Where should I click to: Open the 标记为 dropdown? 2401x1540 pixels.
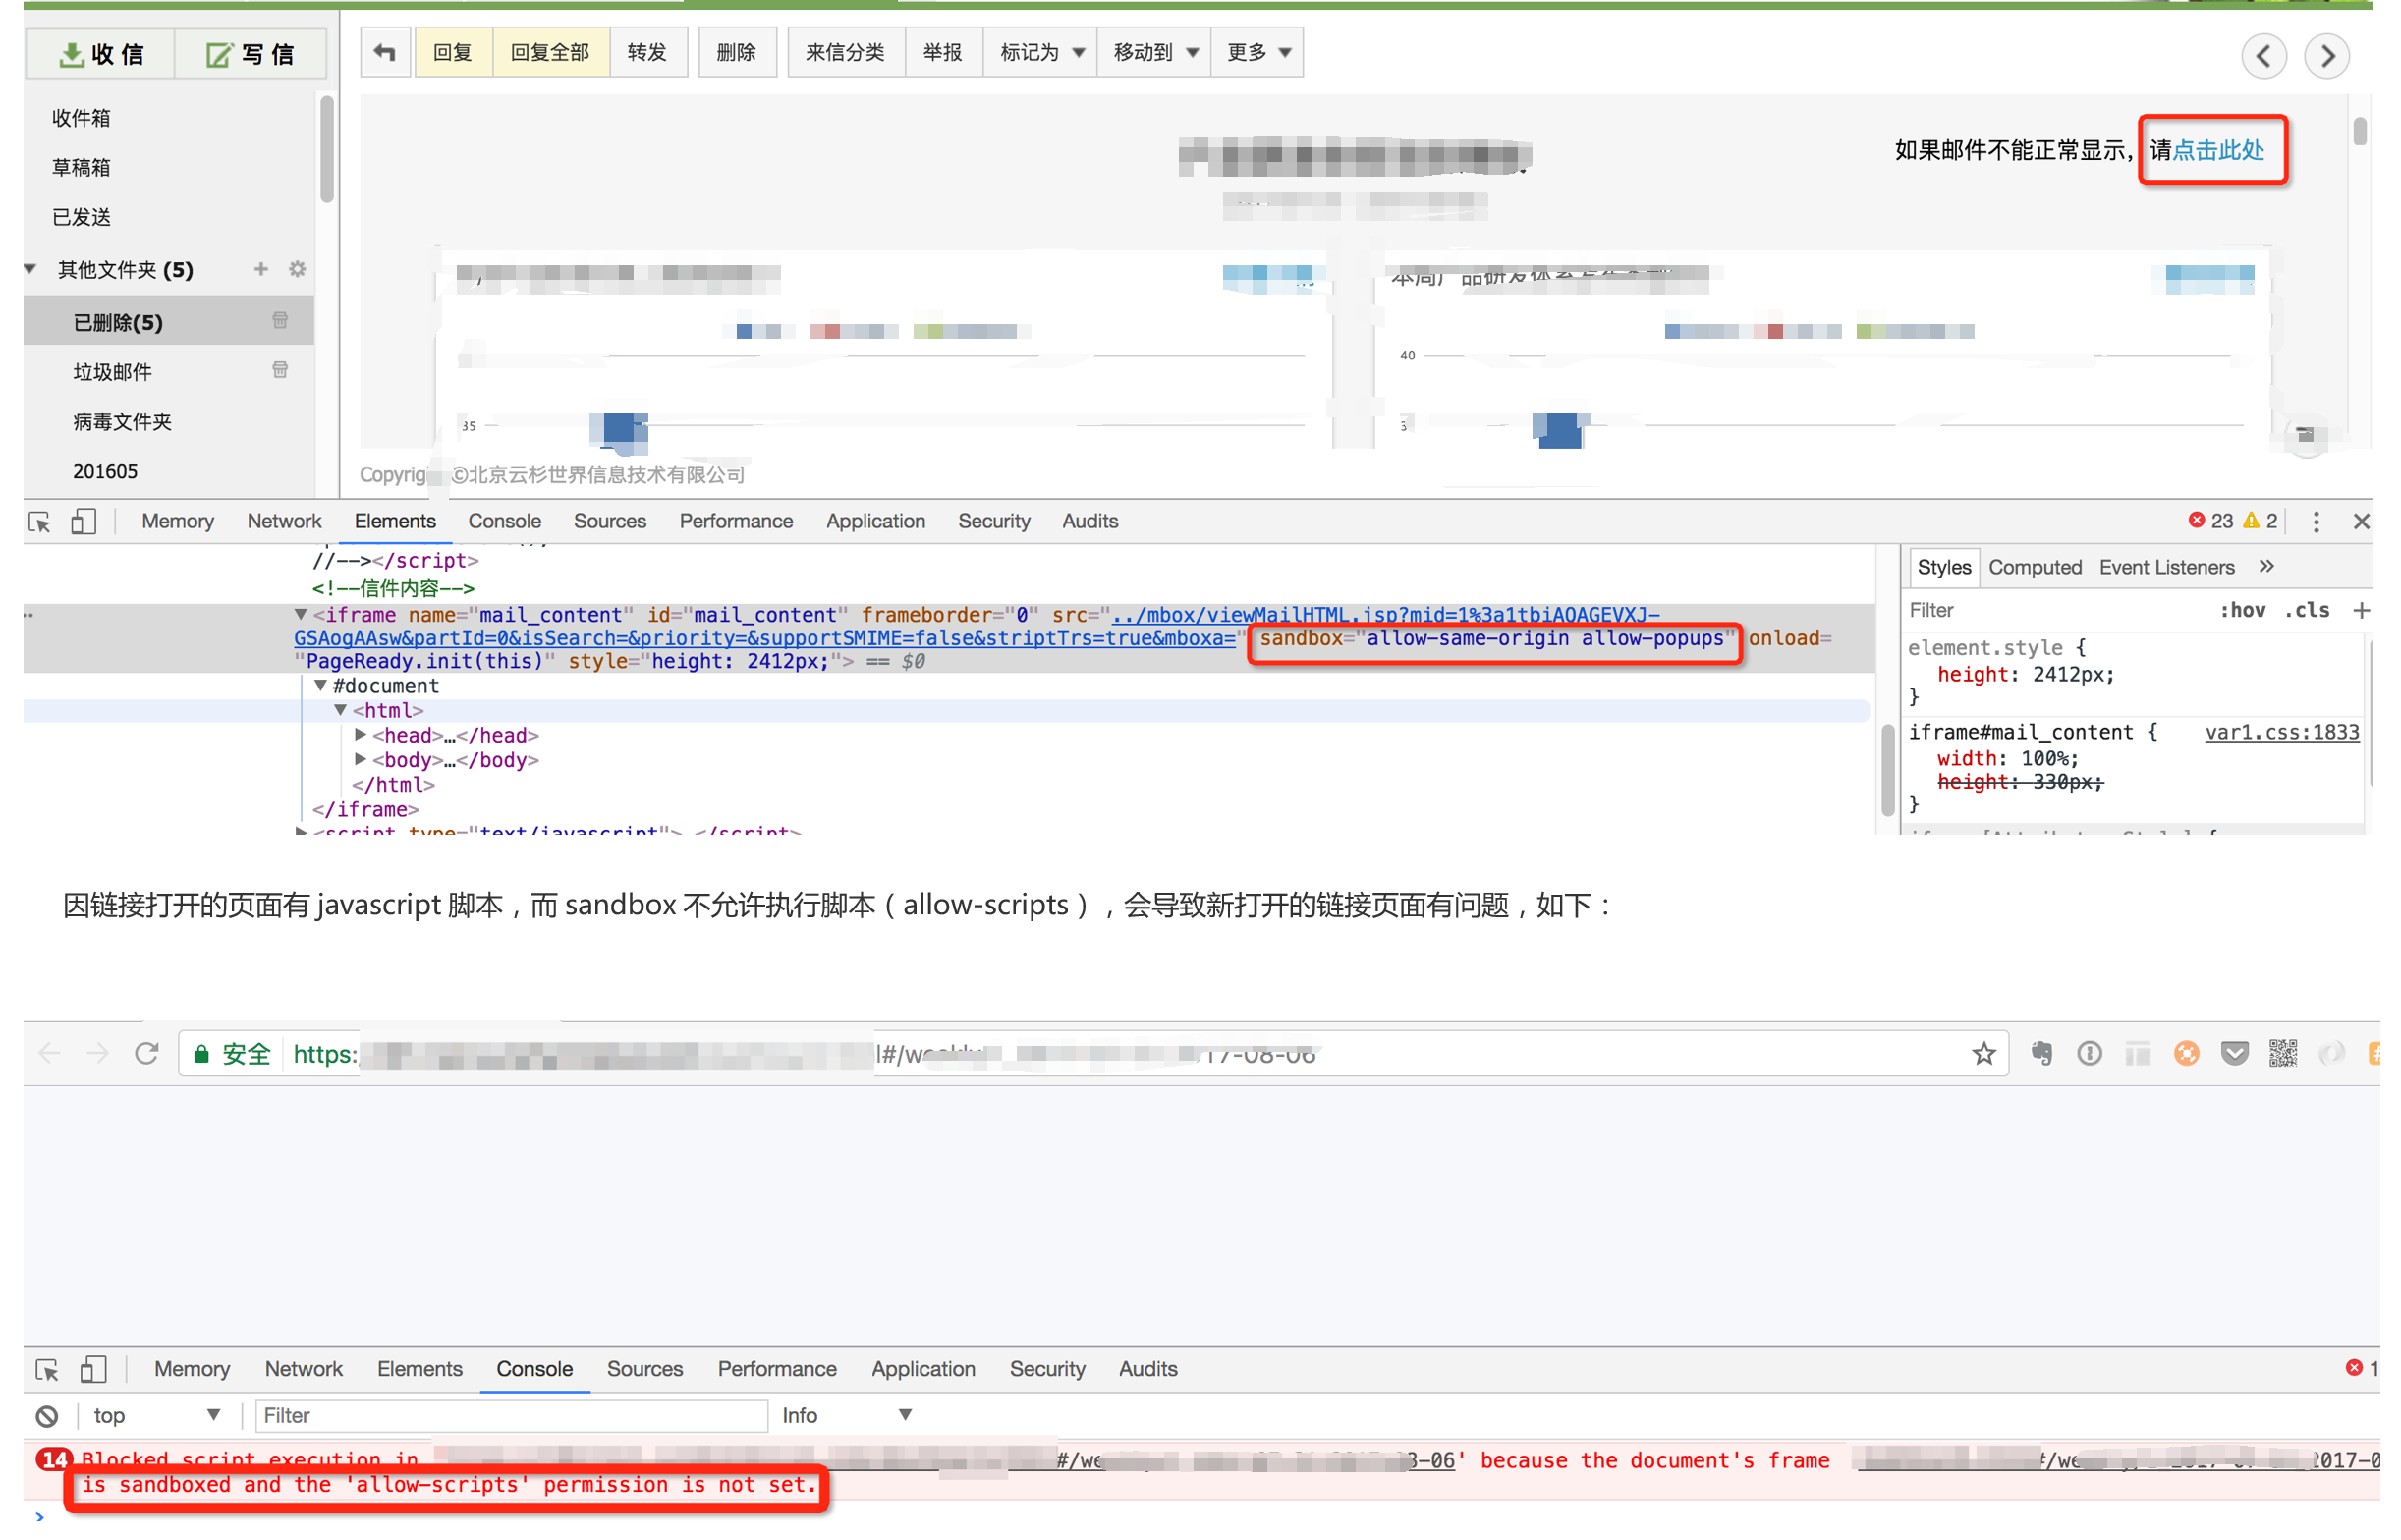click(x=1041, y=52)
